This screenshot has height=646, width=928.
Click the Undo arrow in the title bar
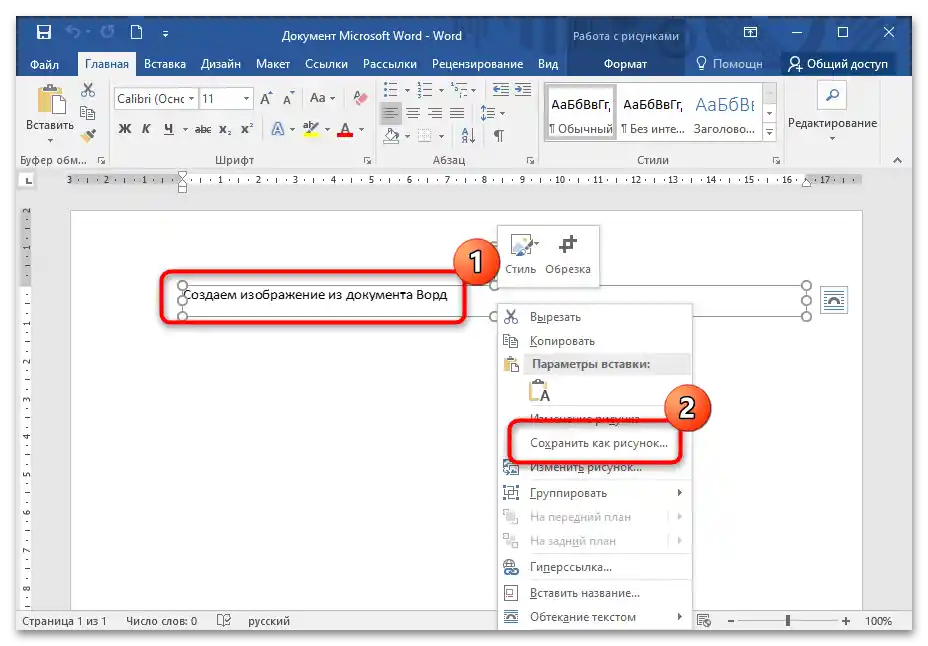[73, 33]
